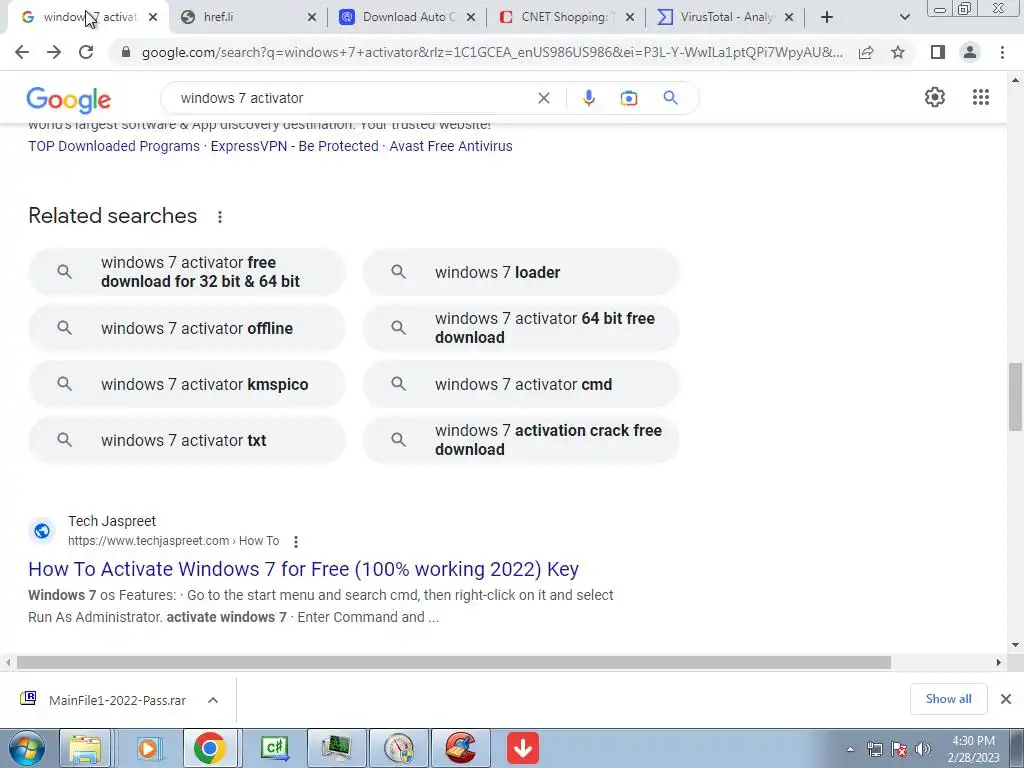Open new browser tab

pos(827,17)
